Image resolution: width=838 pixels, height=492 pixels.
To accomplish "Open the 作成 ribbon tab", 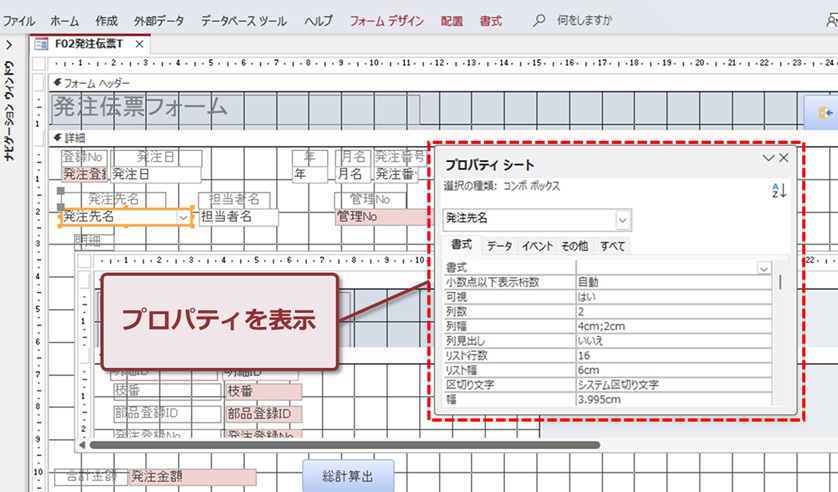I will coord(106,21).
